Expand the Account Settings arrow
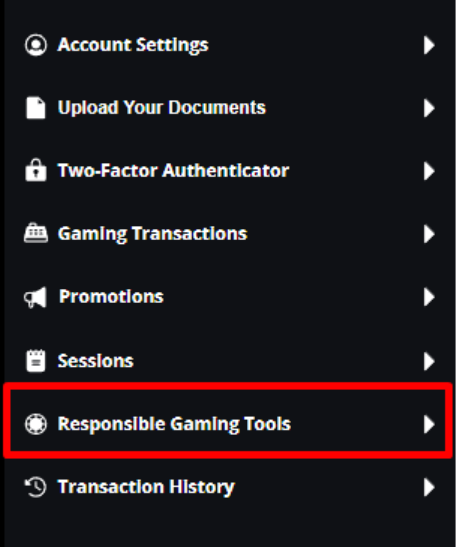 coord(429,45)
